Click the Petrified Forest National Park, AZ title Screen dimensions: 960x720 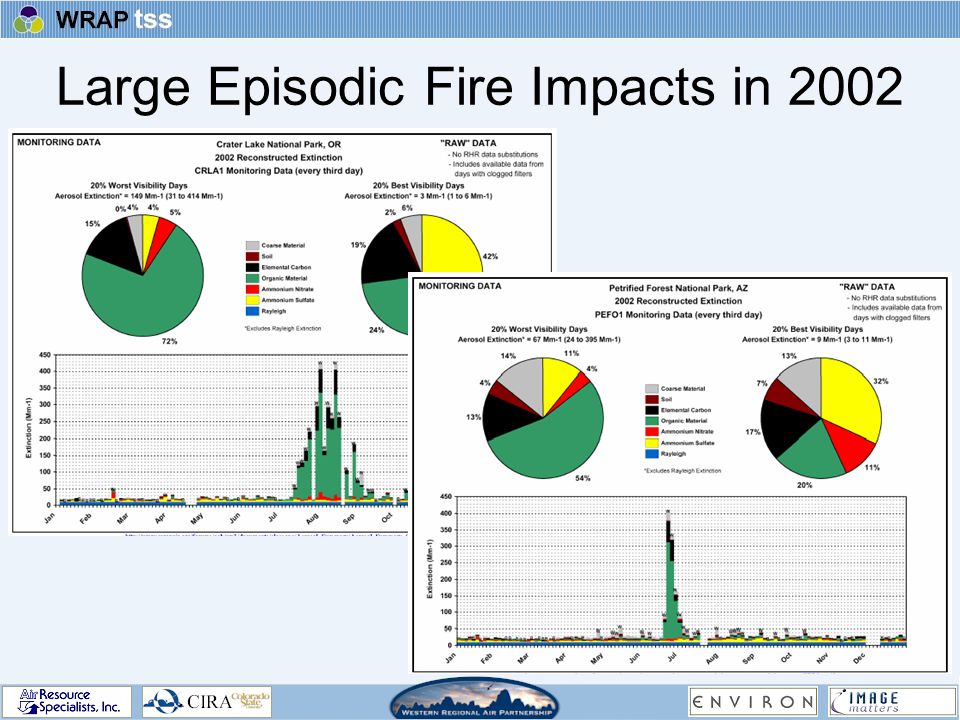pyautogui.click(x=678, y=288)
